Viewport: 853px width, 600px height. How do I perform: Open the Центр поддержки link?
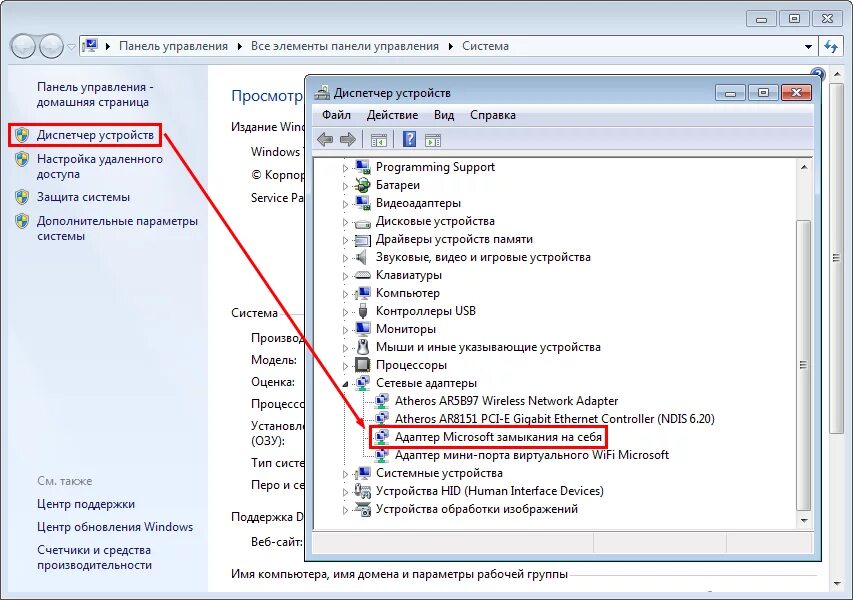86,504
